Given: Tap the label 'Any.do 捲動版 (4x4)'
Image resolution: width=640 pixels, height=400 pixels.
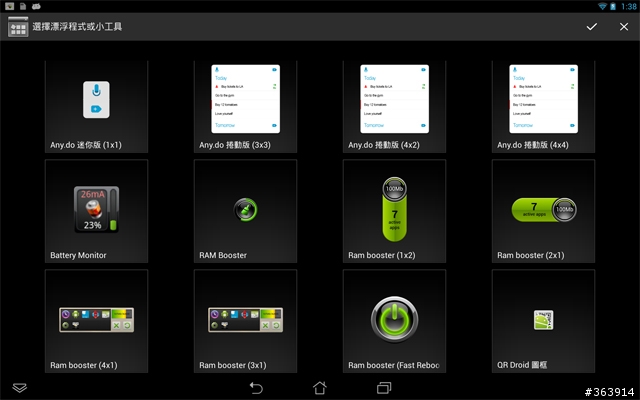Looking at the screenshot, I should click(x=533, y=145).
